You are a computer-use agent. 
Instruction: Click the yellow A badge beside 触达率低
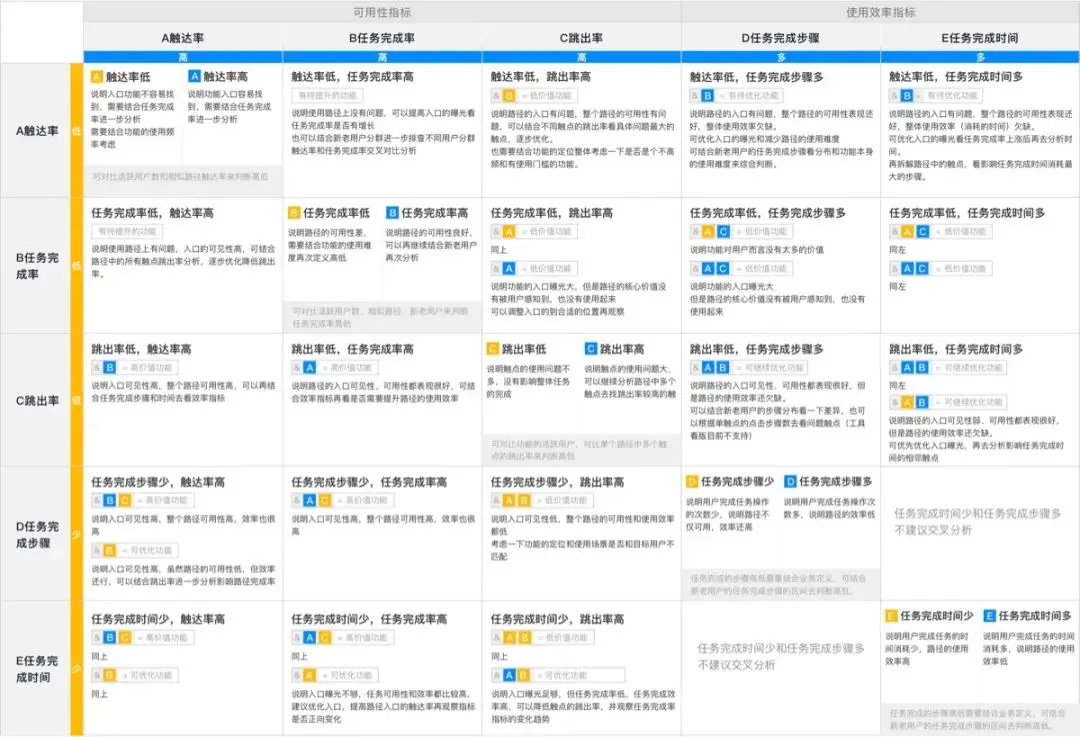[97, 76]
